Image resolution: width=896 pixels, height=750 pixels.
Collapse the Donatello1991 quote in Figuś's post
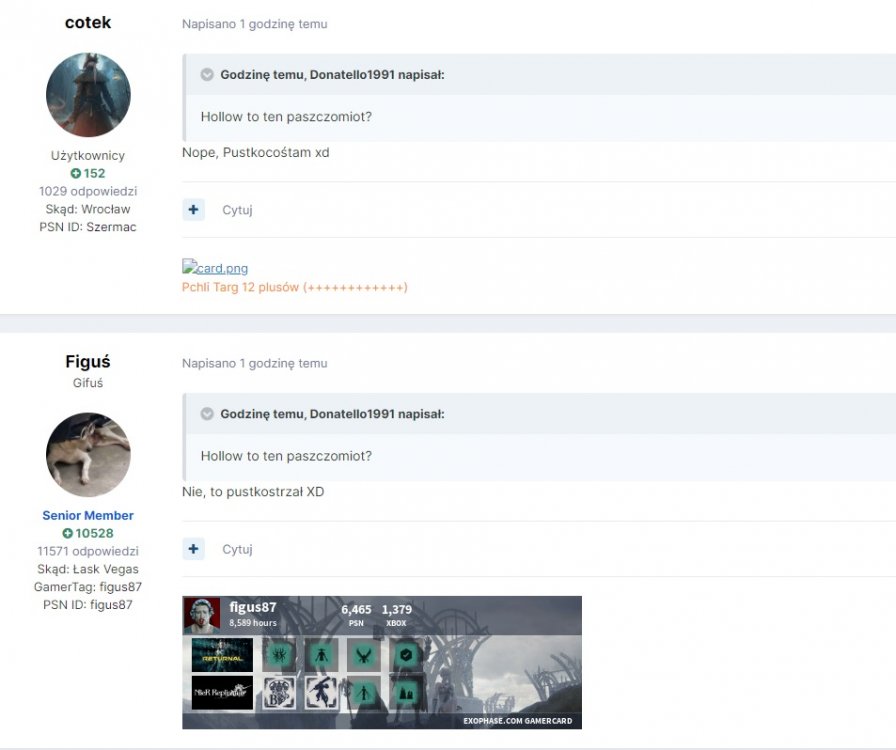pos(207,414)
